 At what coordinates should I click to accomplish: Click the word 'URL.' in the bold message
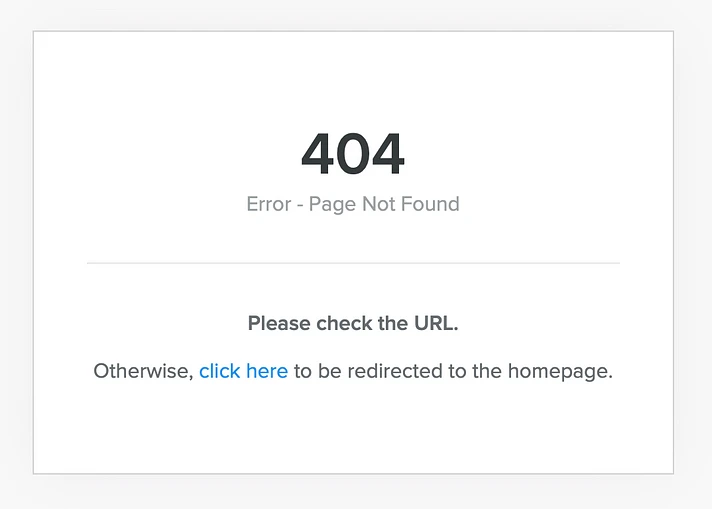pyautogui.click(x=436, y=323)
